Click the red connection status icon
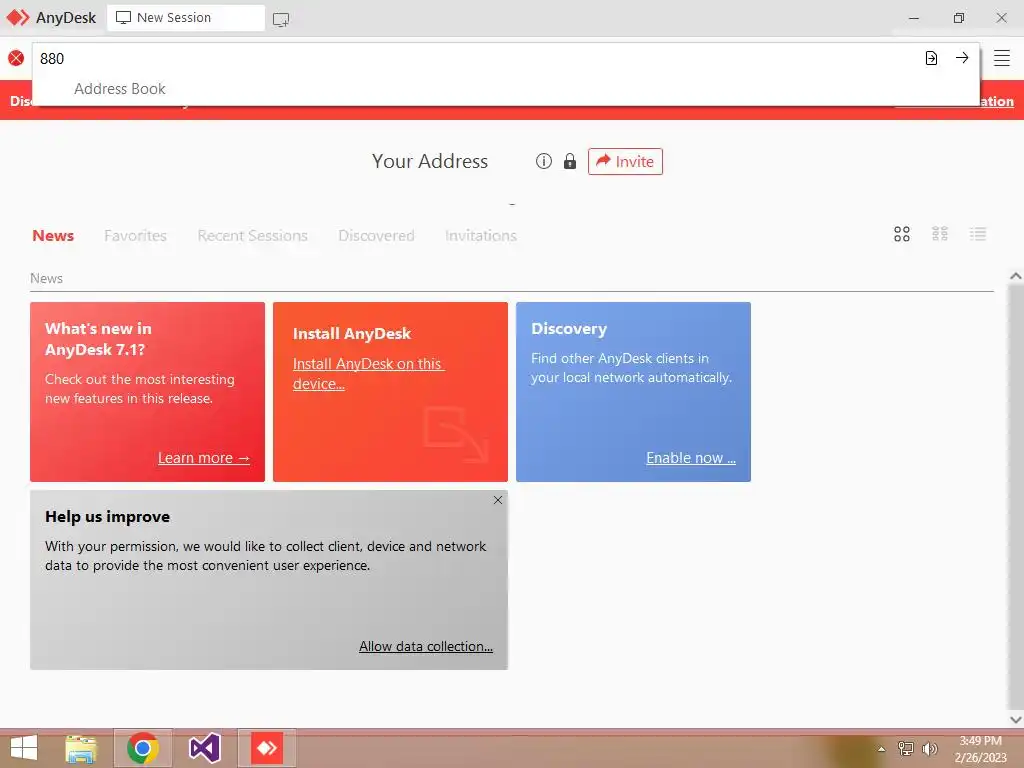Viewport: 1024px width, 768px height. [16, 58]
